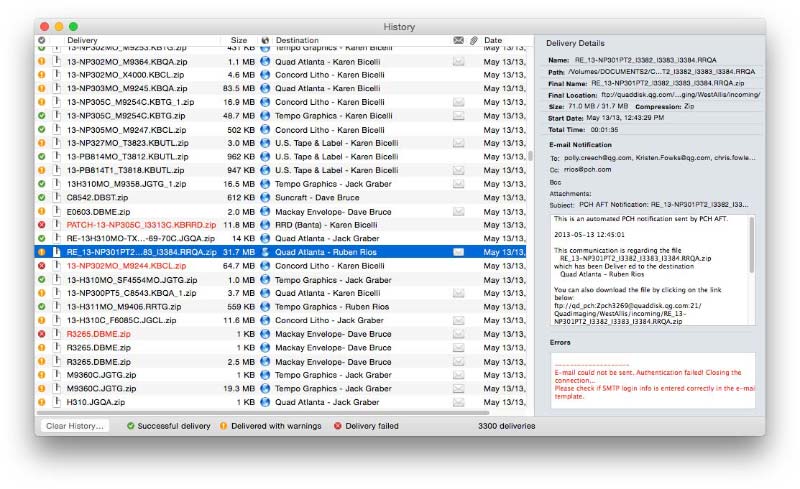The image size is (800, 489).
Task: Click the status checkmark column header icon
Action: [41, 40]
